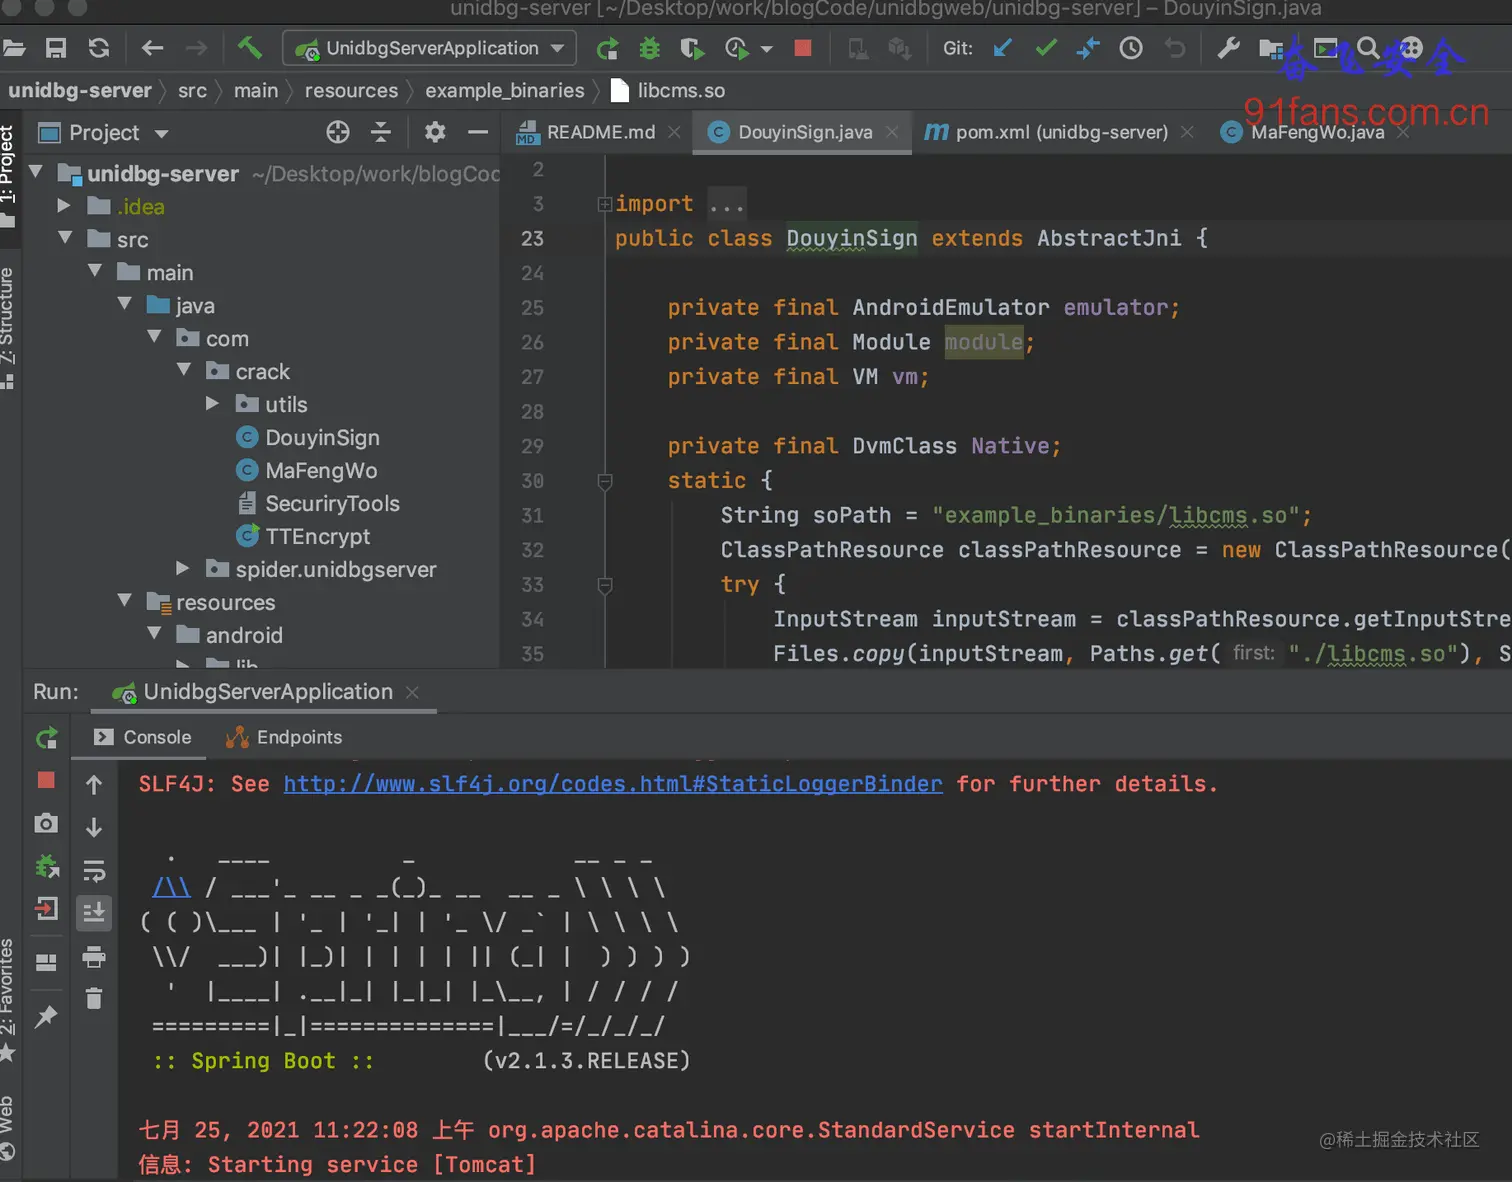
Task: Toggle soft-wrap in the console
Action: click(x=94, y=871)
